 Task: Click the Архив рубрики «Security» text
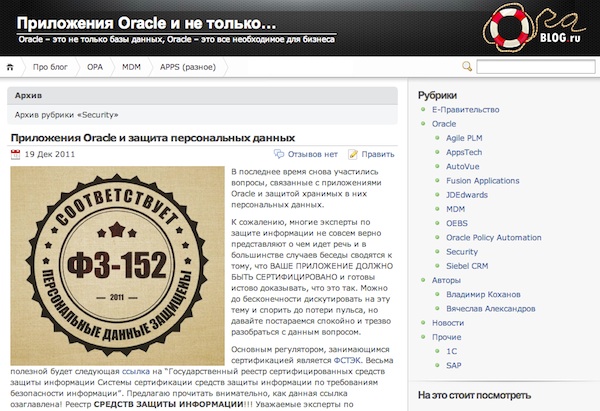[x=66, y=115]
